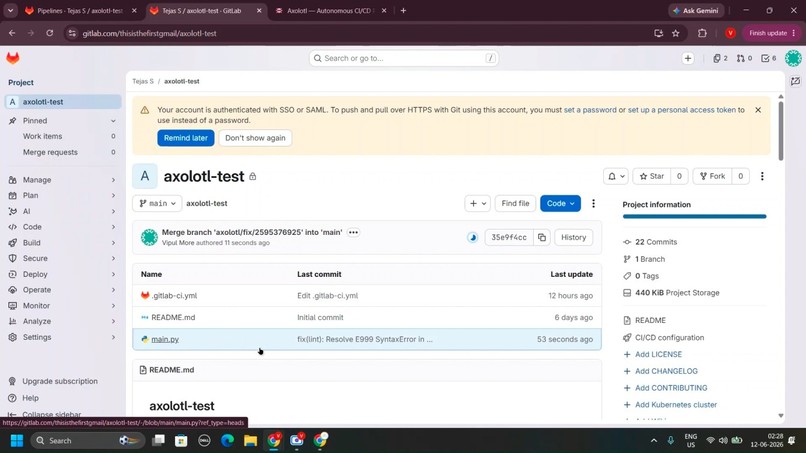
Task: Open assigned issues counter icon
Action: (720, 58)
